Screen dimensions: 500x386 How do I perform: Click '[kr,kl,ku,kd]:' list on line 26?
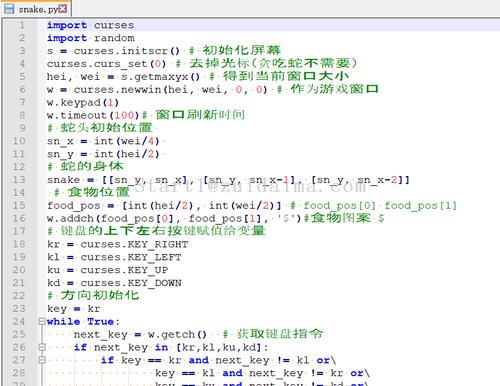point(222,347)
